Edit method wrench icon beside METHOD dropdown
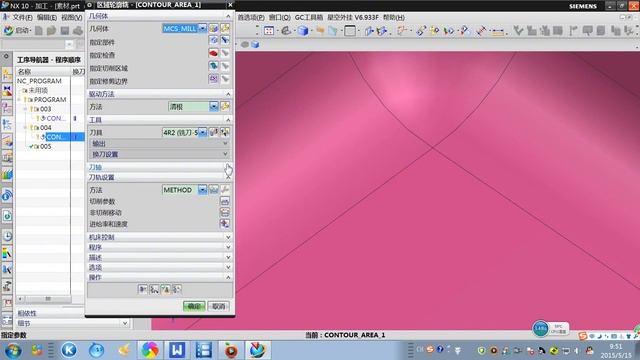The image size is (640, 360). pyautogui.click(x=225, y=190)
